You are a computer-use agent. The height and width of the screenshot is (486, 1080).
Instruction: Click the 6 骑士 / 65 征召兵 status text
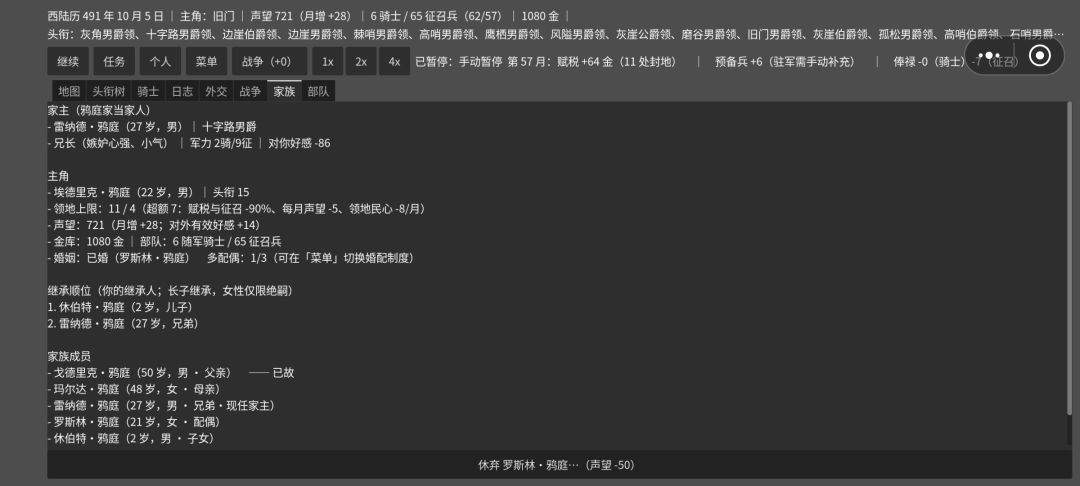pyautogui.click(x=437, y=16)
